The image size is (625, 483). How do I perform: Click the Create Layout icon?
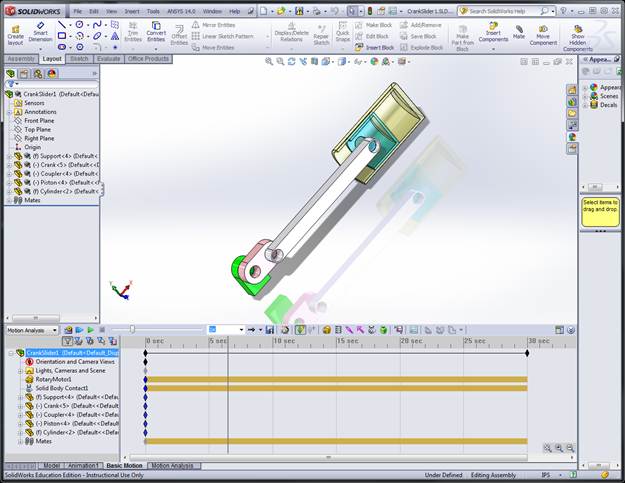click(x=15, y=32)
